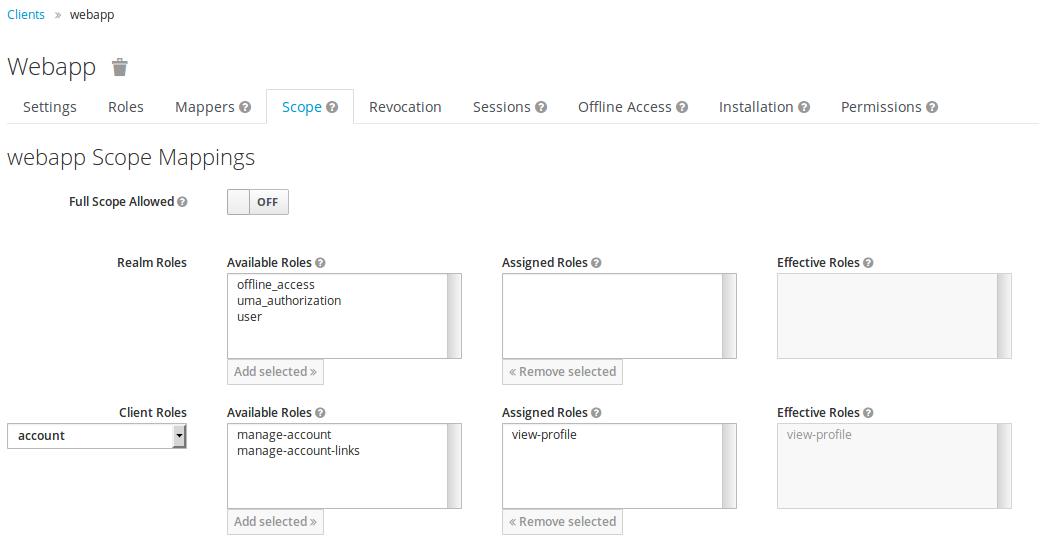The height and width of the screenshot is (547, 1039).
Task: Open help icon next to Installation tab
Action: coord(804,107)
